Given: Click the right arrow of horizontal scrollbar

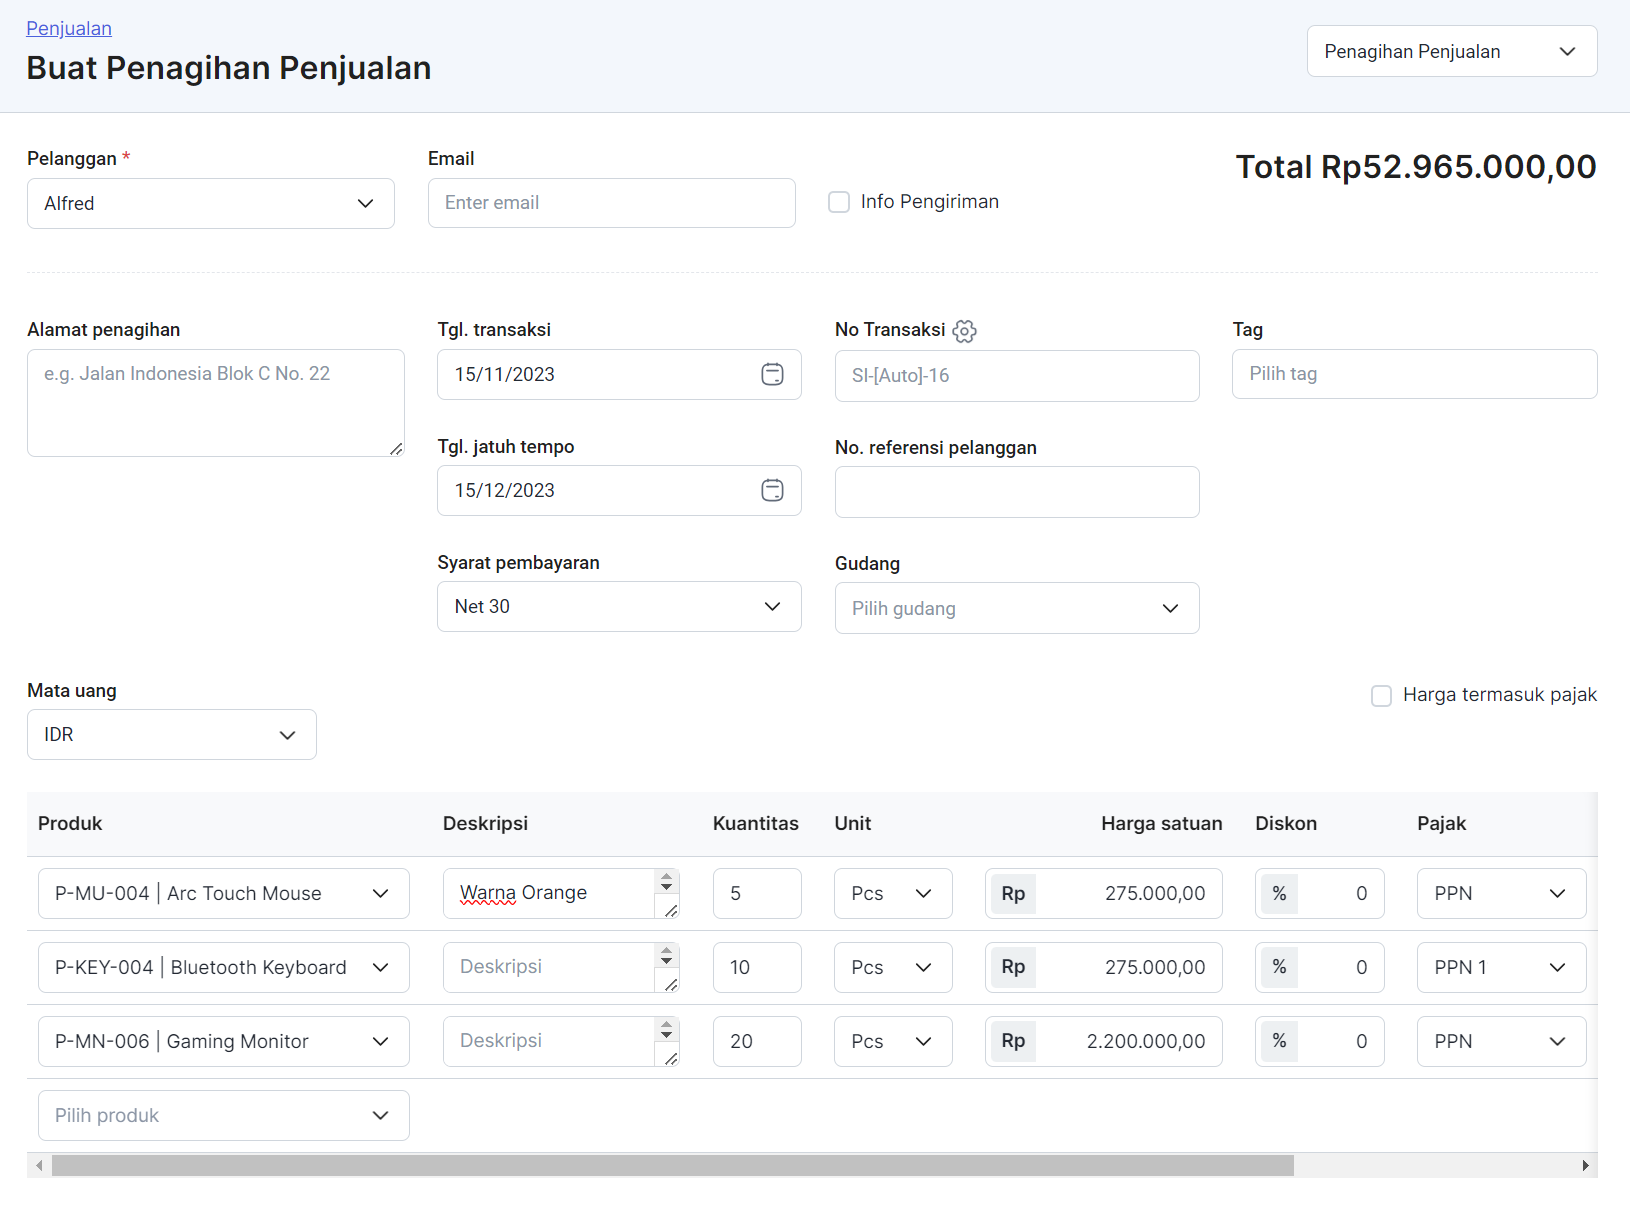Looking at the screenshot, I should [1585, 1165].
